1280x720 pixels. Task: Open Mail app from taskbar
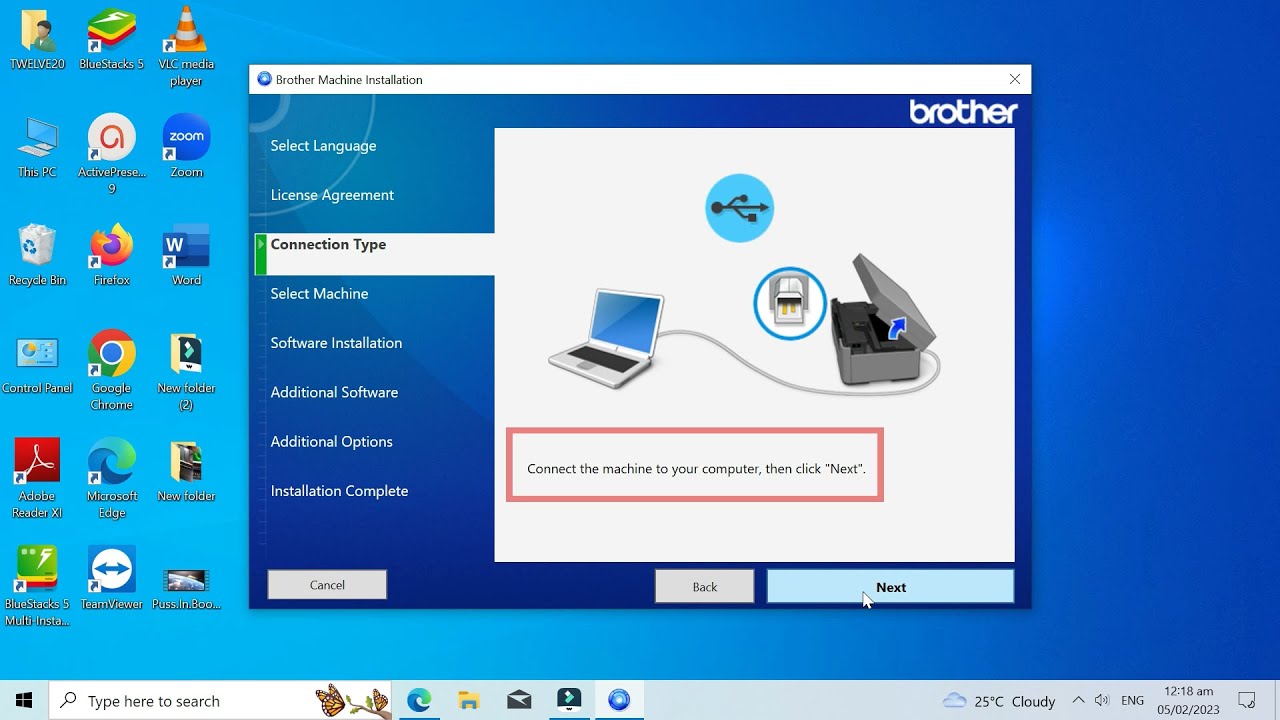pos(519,700)
